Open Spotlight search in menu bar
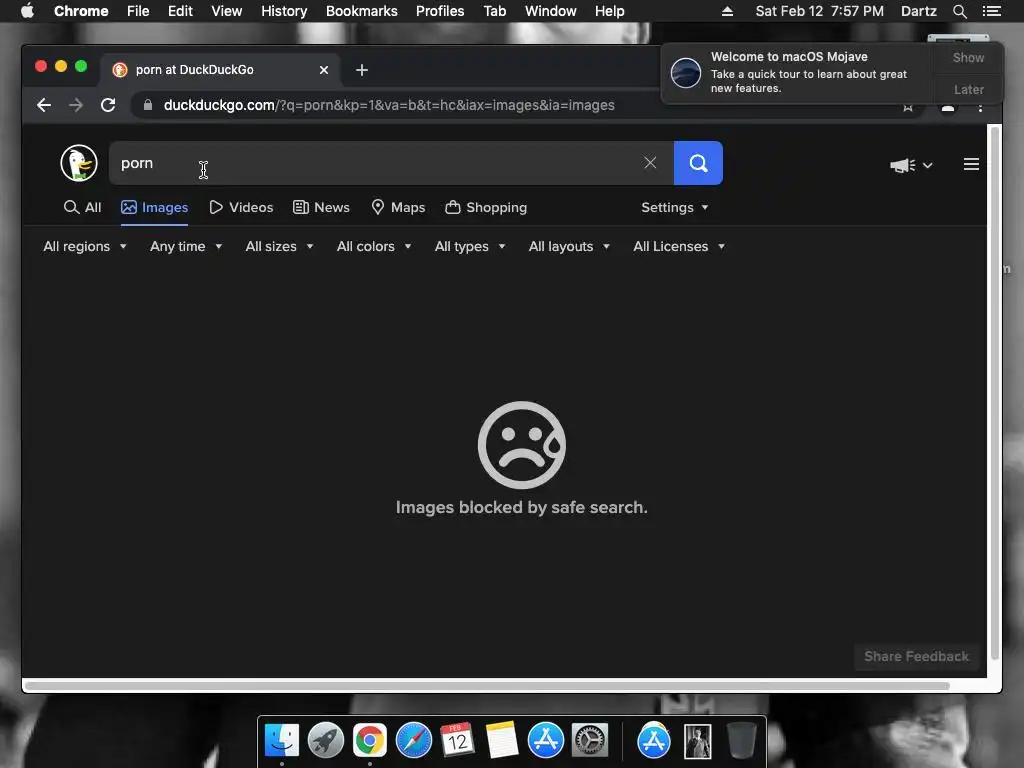1024x768 pixels. pos(959,11)
